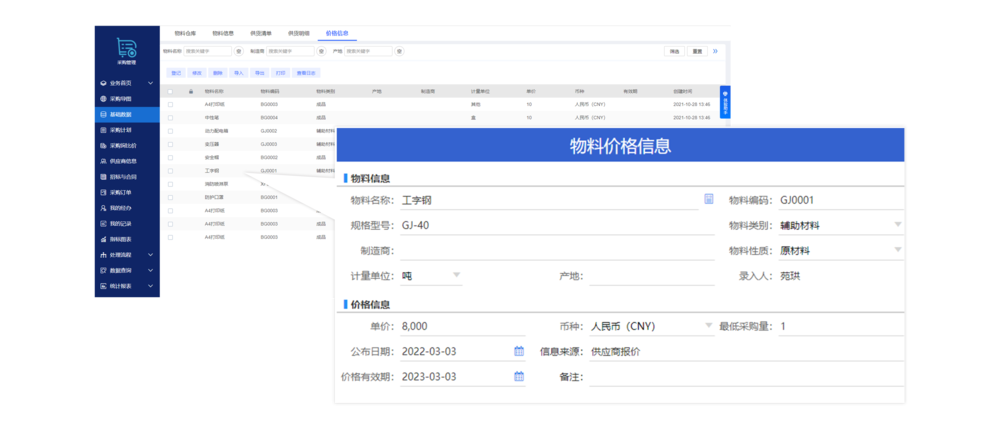Open 物料性质 dropdown showing 原材料
This screenshot has height=439, width=1000.
tap(841, 250)
